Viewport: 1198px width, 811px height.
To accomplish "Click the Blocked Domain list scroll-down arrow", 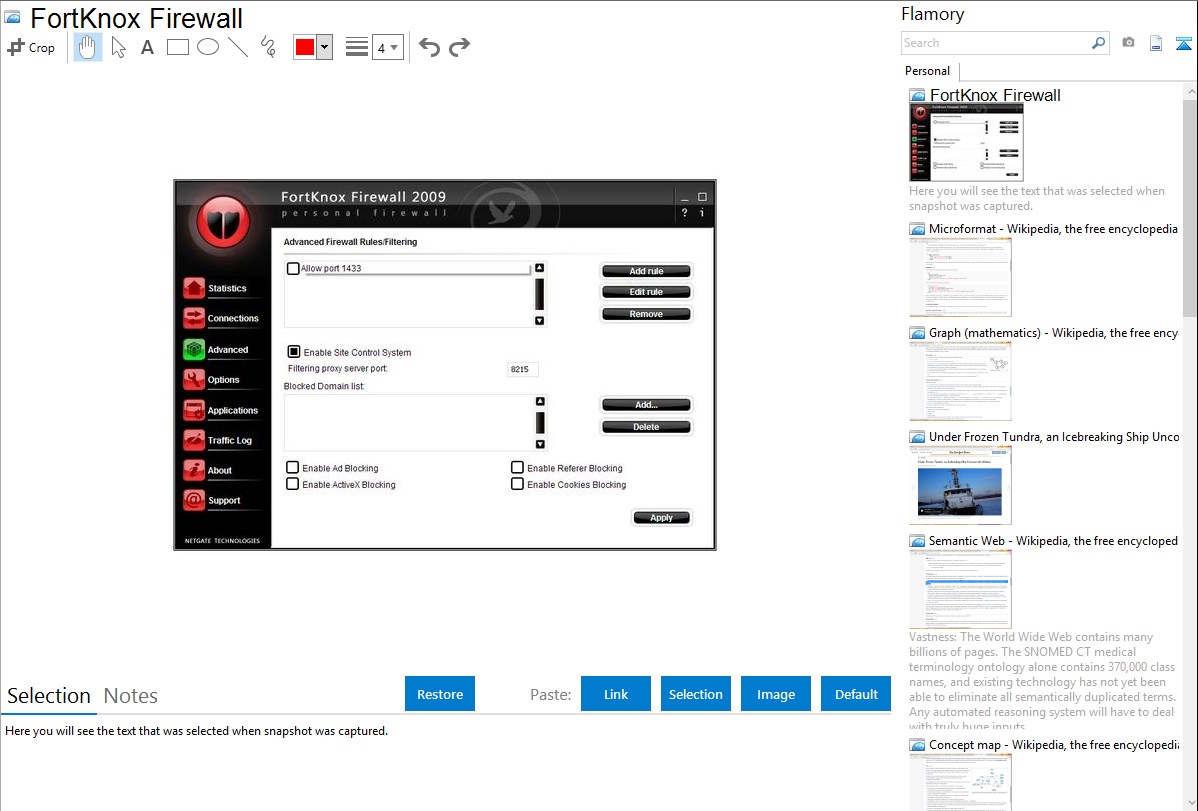I will pyautogui.click(x=540, y=444).
